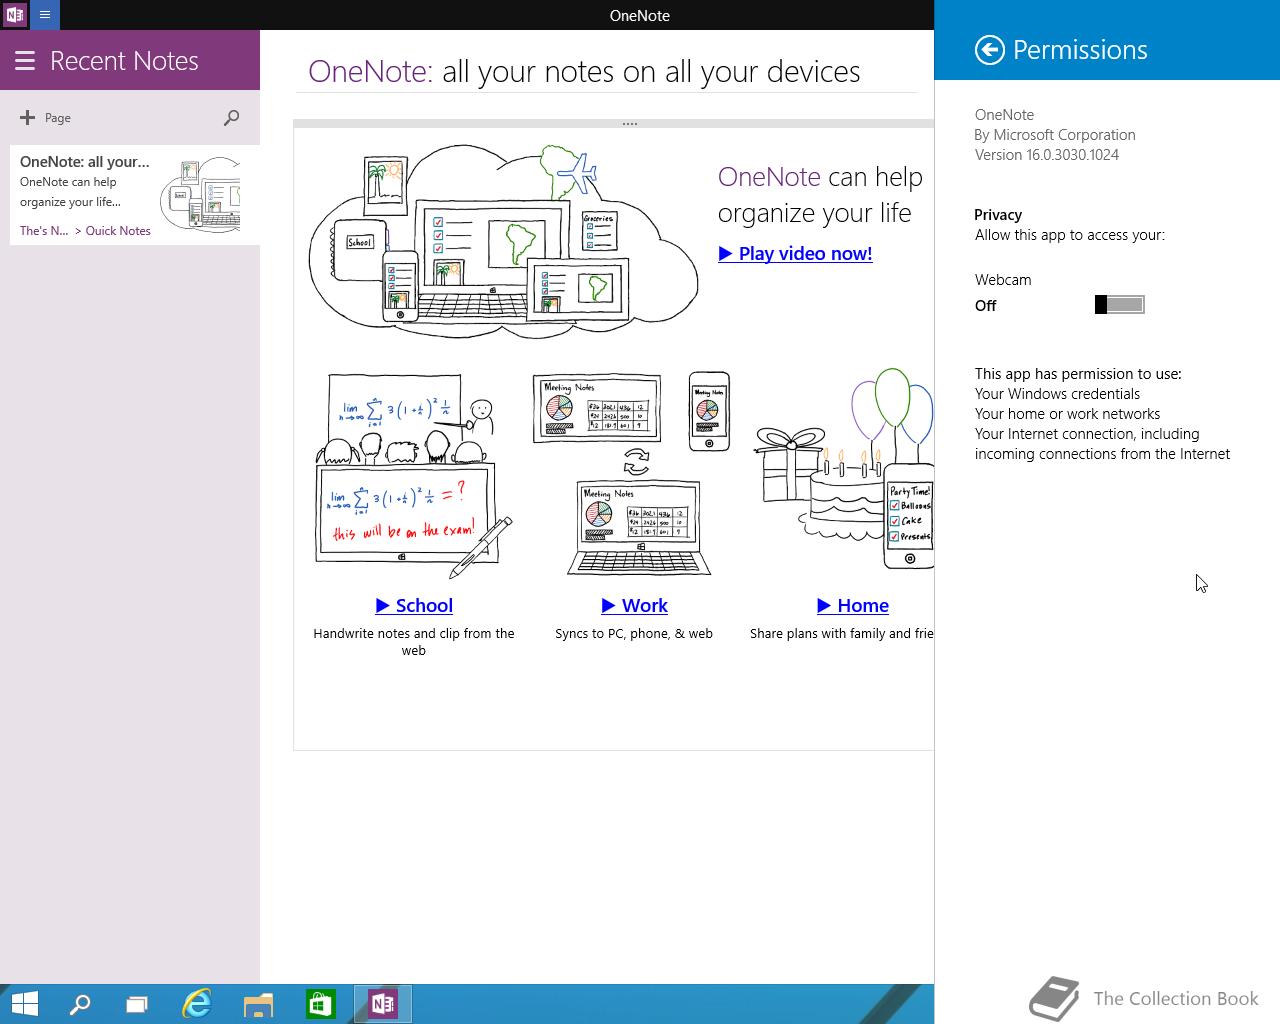This screenshot has height=1024, width=1280.
Task: Toggle the Webcam permission switch
Action: [1120, 305]
